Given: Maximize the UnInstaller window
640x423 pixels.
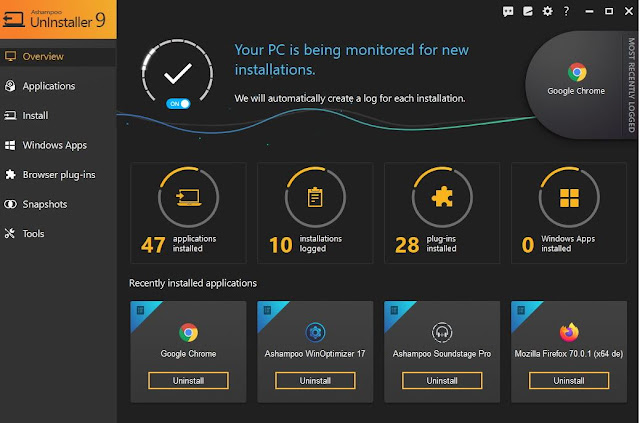Looking at the screenshot, I should pyautogui.click(x=609, y=11).
